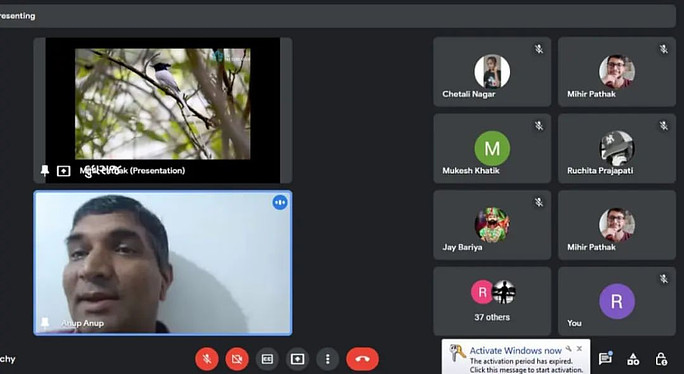Click the present now screen button
This screenshot has width=684, height=374.
298,359
